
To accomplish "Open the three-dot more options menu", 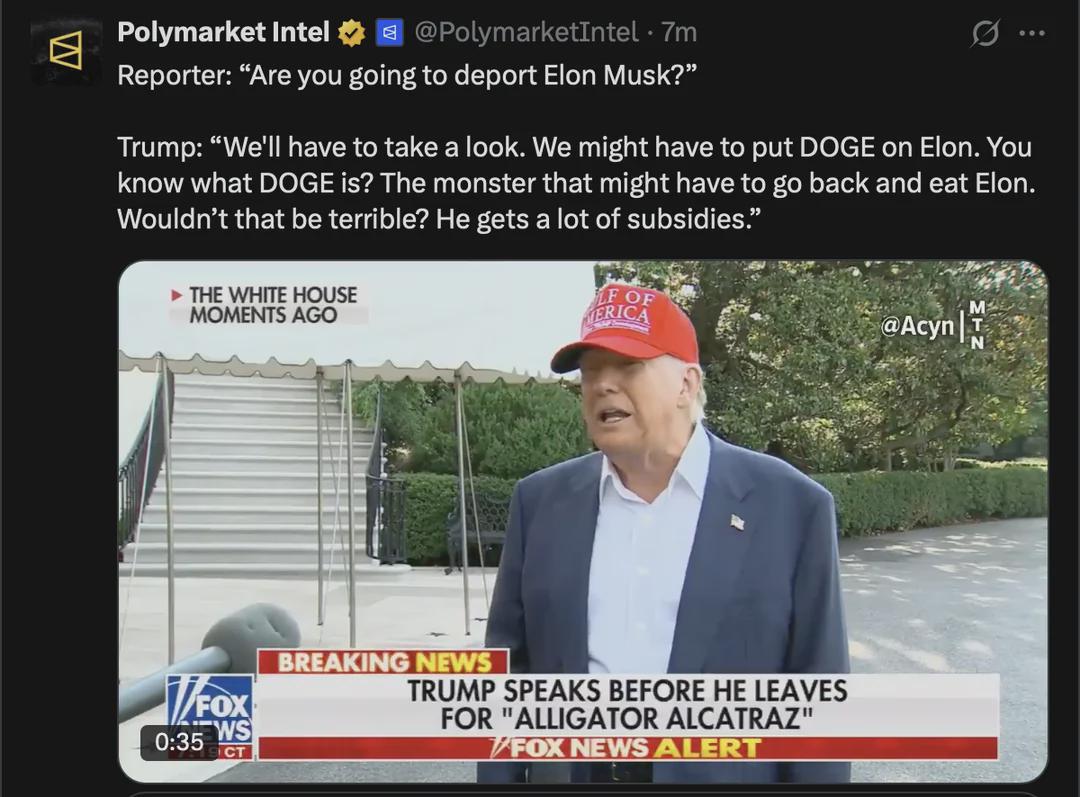I will tap(1032, 33).
